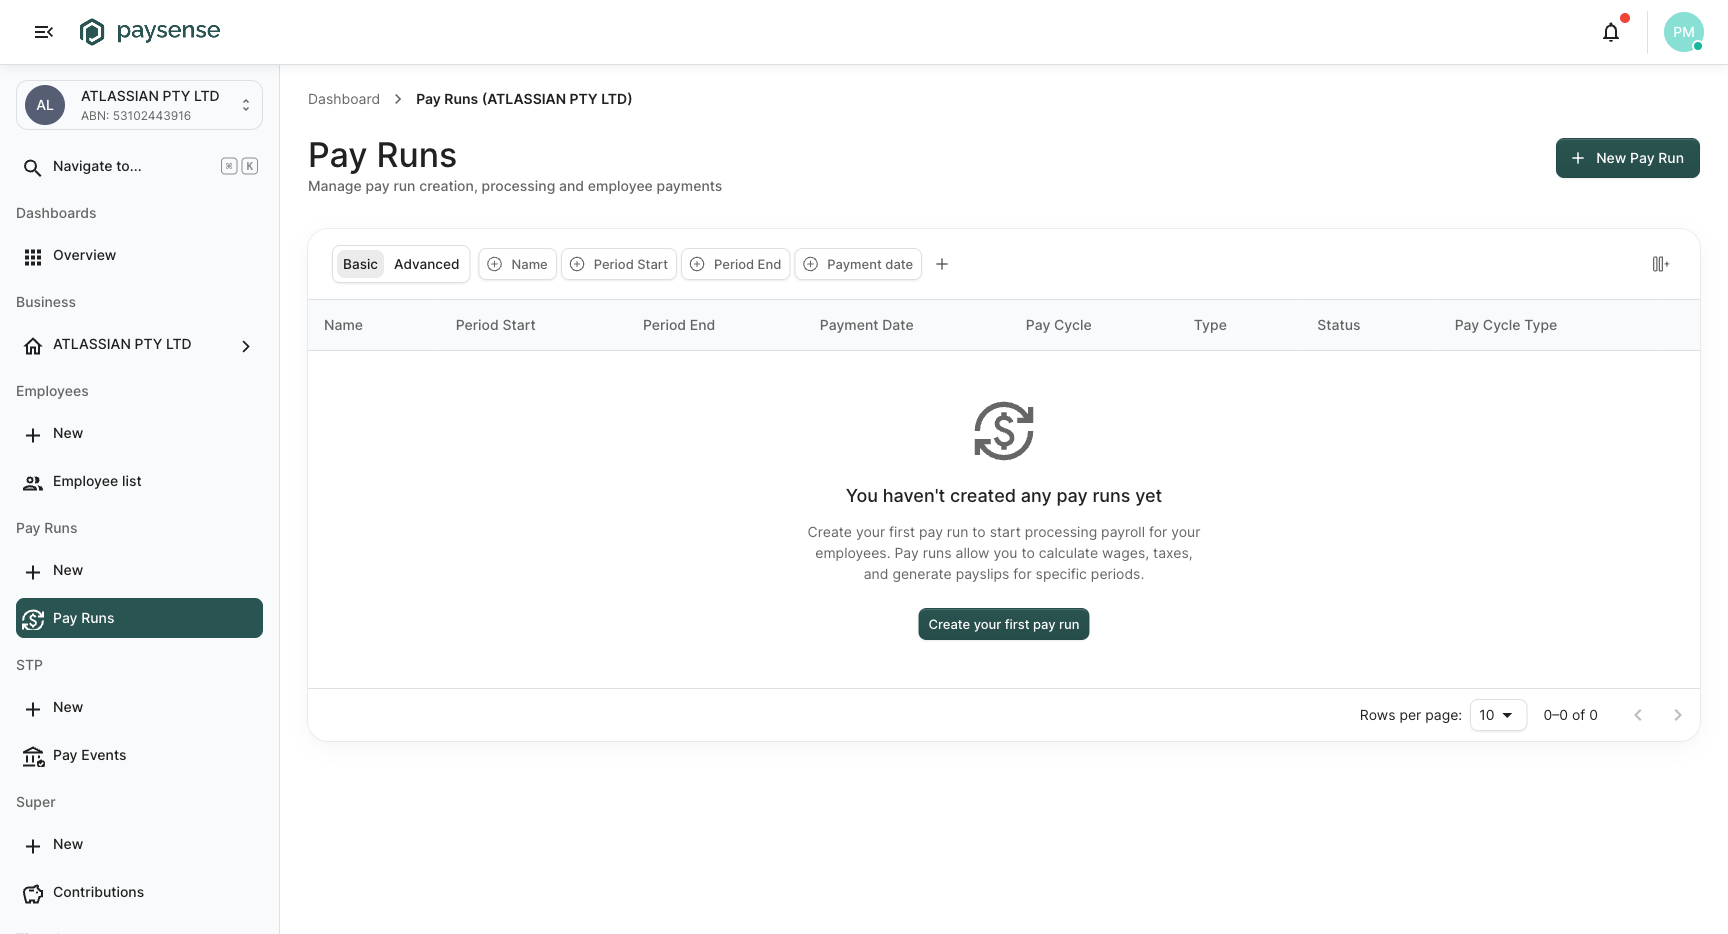
Task: Click the plus icon in New Pay Run button
Action: click(1578, 158)
